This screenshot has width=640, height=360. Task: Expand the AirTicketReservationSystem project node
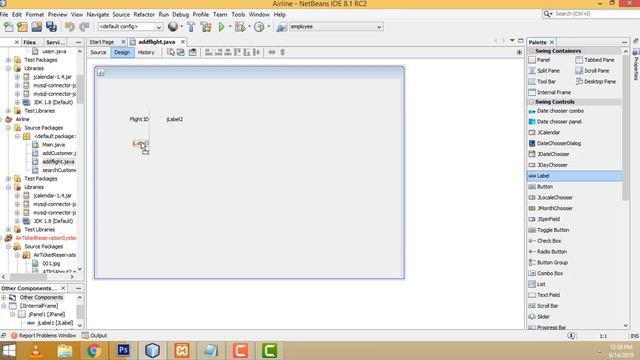(2, 238)
